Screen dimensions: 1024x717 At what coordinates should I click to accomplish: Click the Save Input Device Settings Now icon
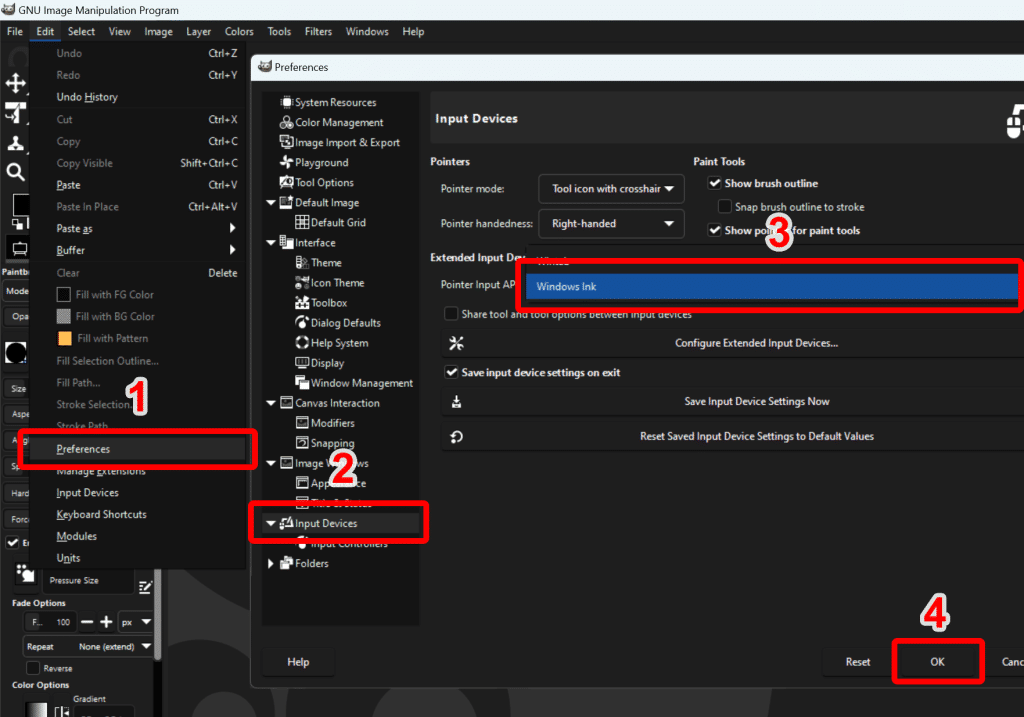coord(457,401)
